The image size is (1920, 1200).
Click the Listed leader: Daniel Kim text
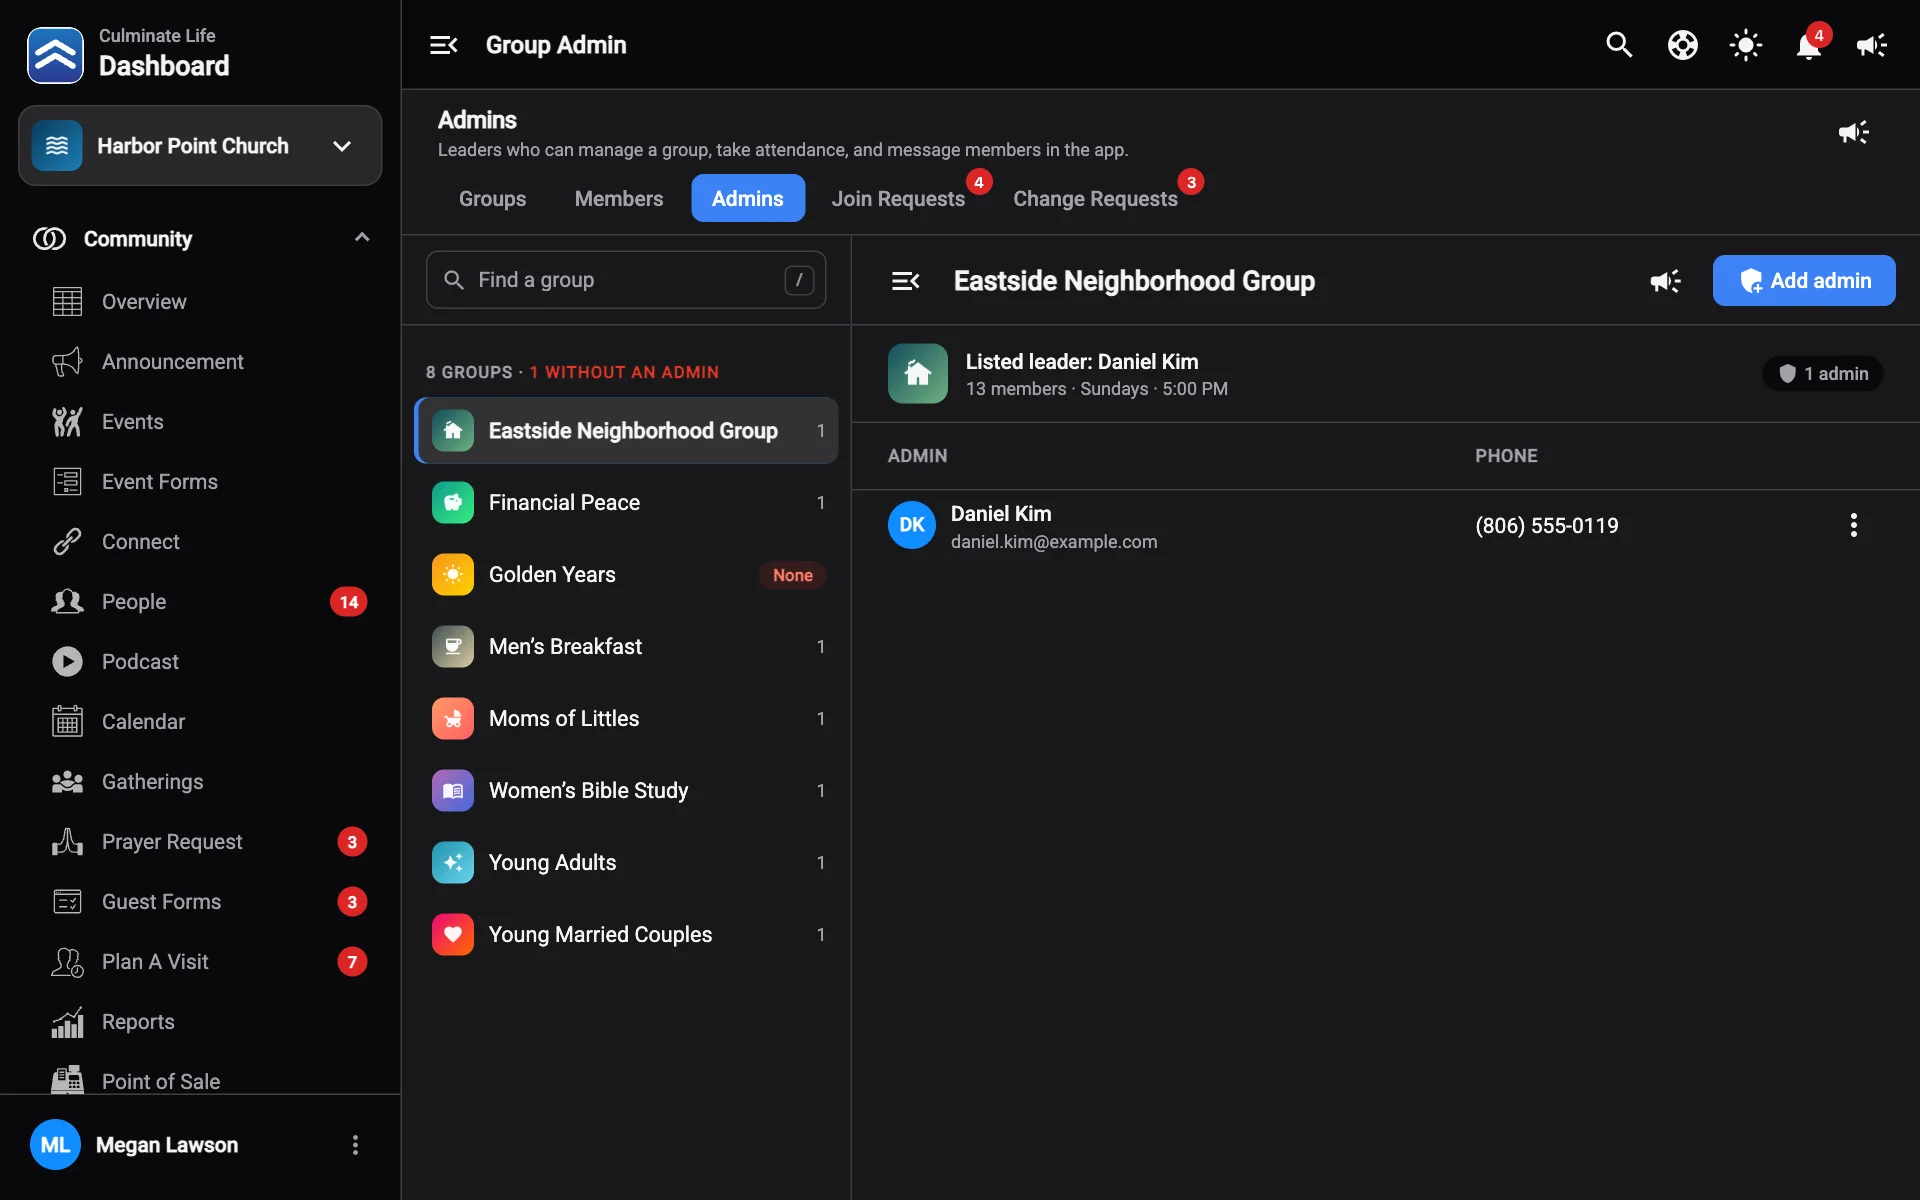click(1081, 362)
